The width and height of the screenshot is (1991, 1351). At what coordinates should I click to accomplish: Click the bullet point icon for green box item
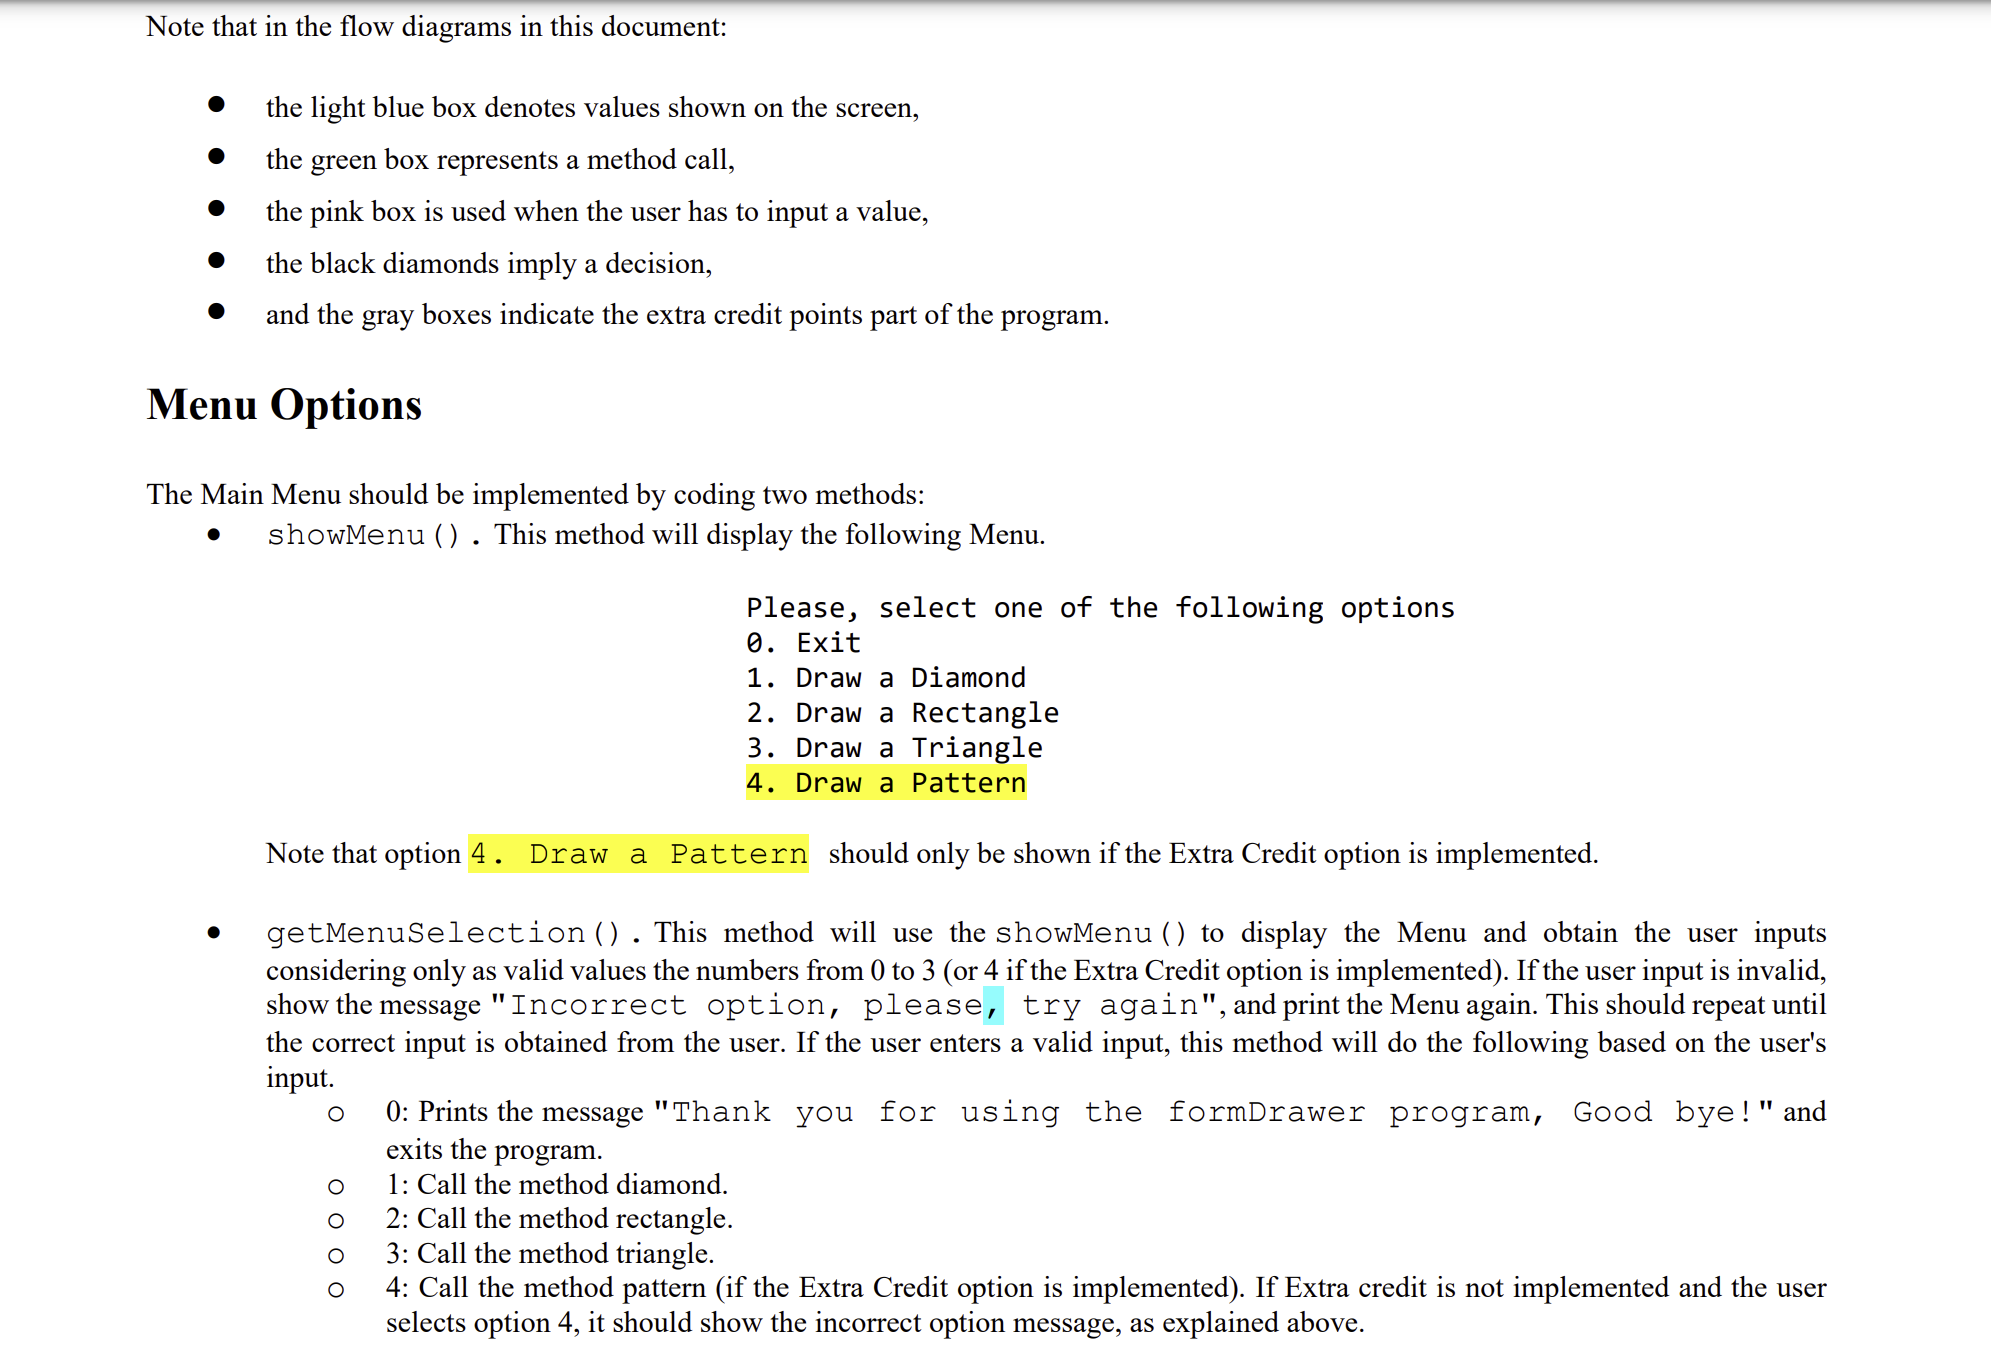point(211,158)
